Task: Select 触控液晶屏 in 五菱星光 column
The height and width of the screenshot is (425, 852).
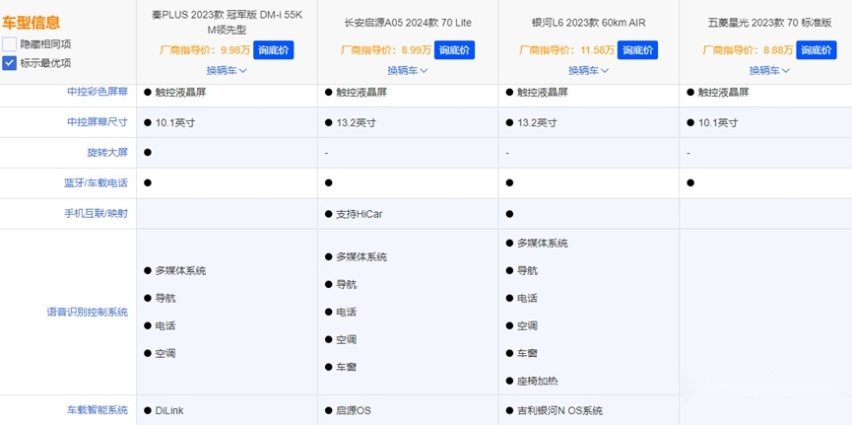Action: tap(723, 92)
